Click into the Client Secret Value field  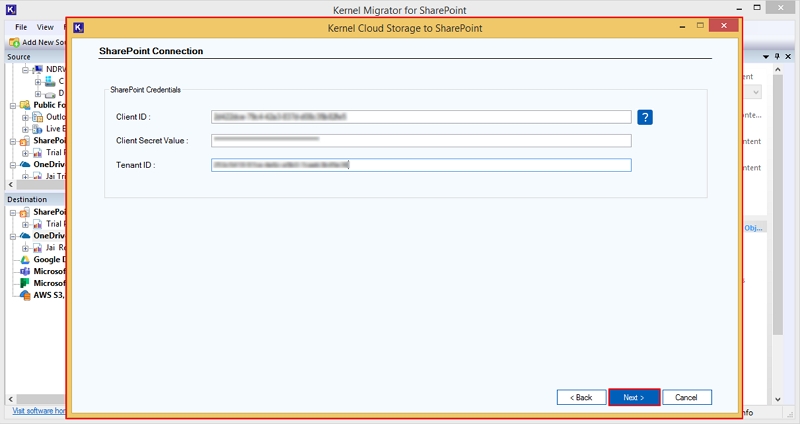(421, 140)
